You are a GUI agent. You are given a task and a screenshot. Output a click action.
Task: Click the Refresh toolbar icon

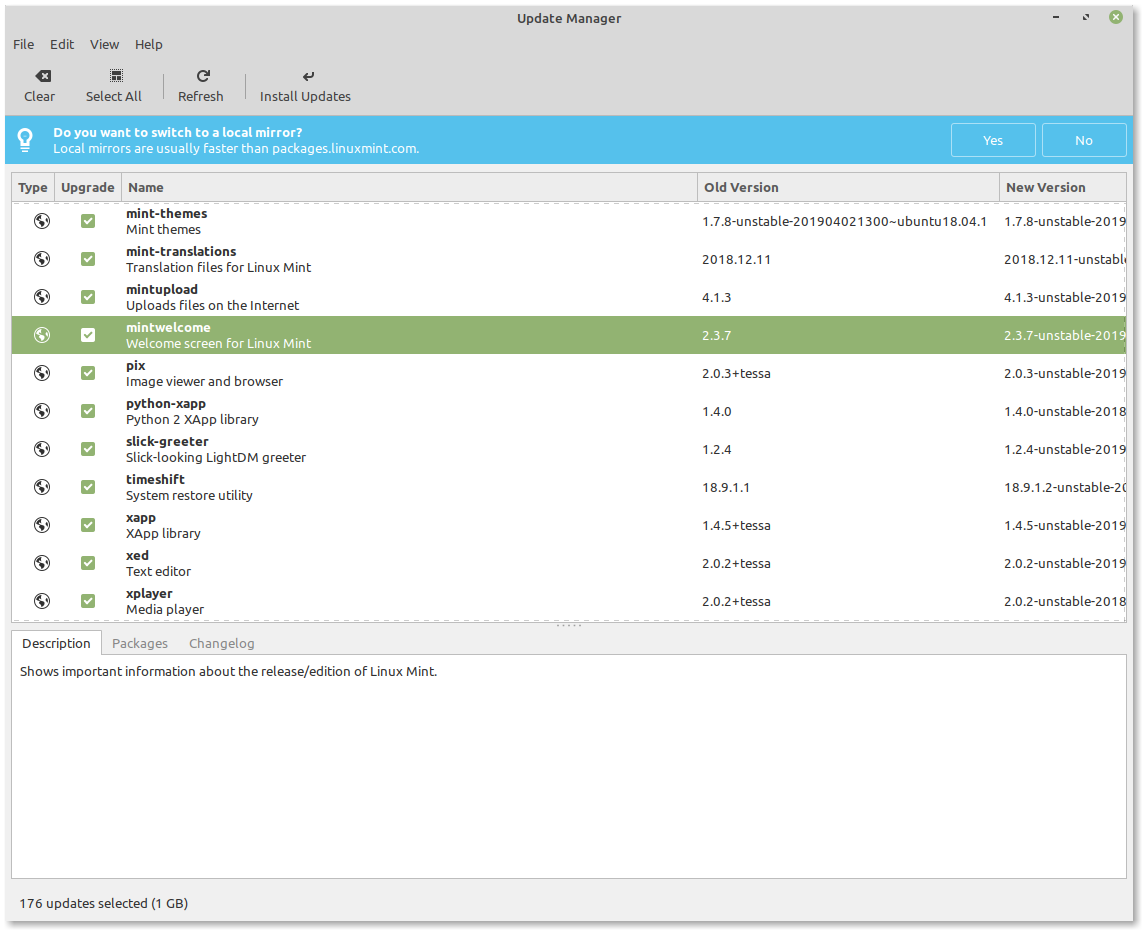[201, 75]
